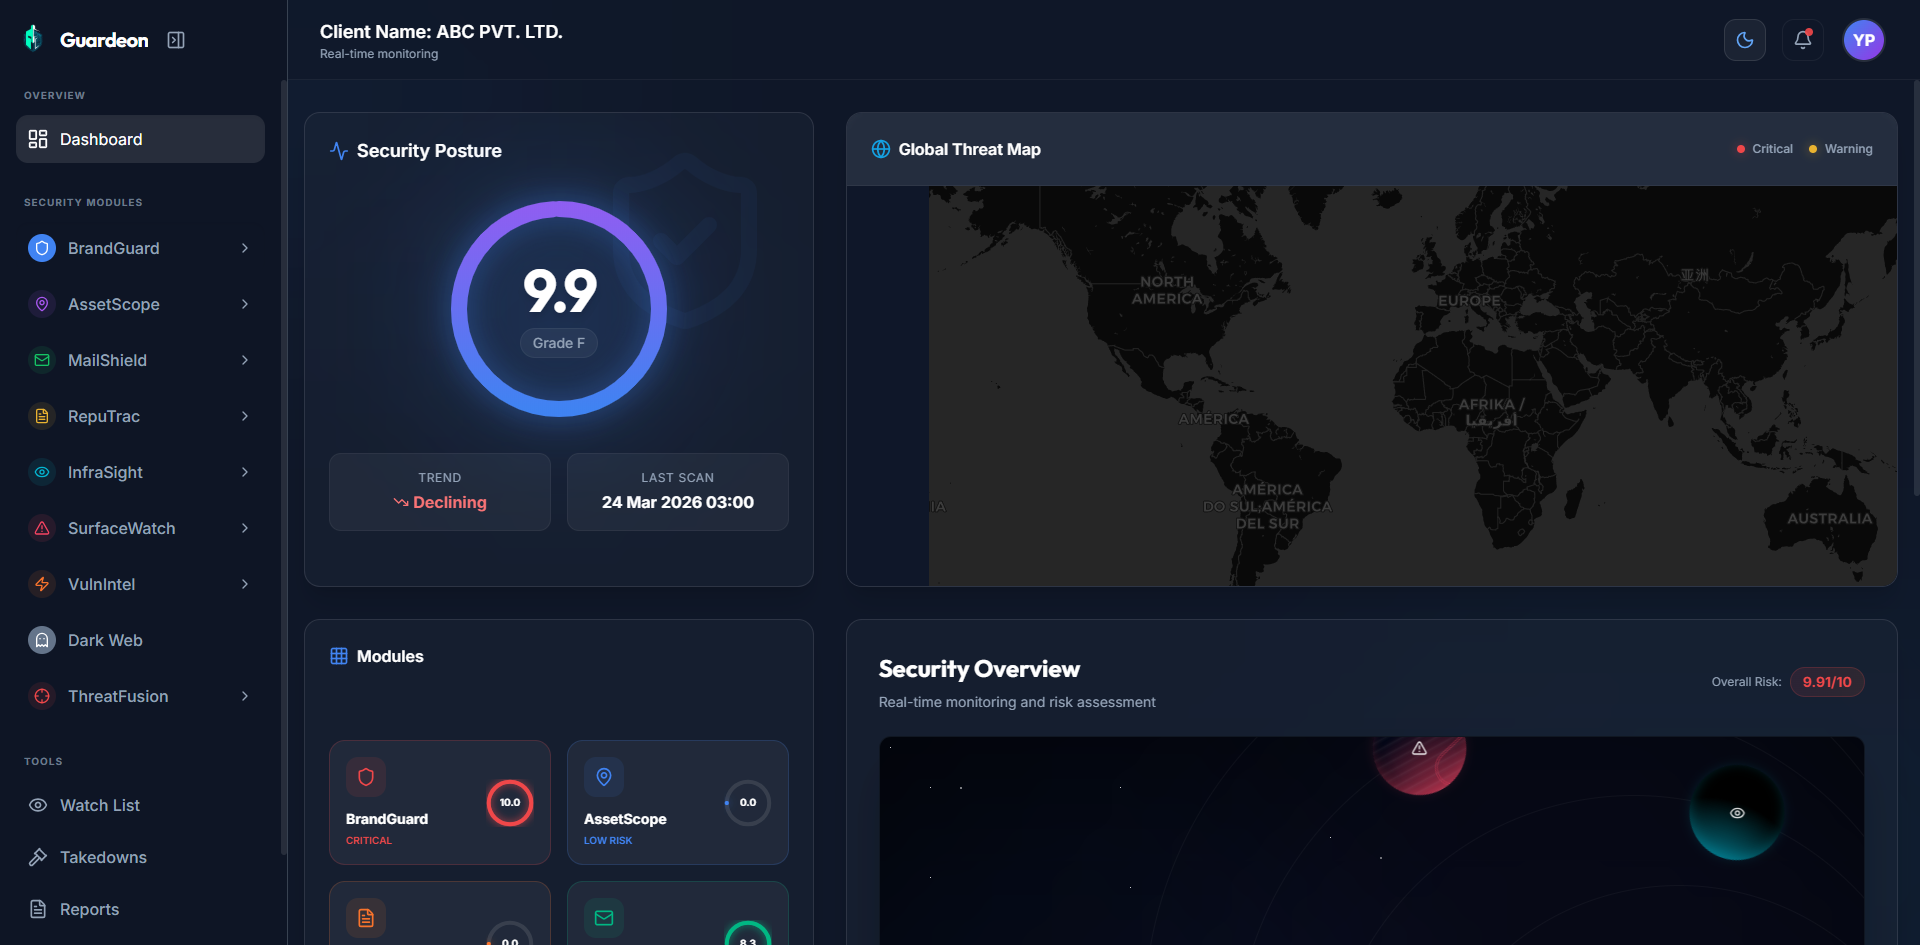1920x945 pixels.
Task: Open the Reports tool
Action: (140, 909)
